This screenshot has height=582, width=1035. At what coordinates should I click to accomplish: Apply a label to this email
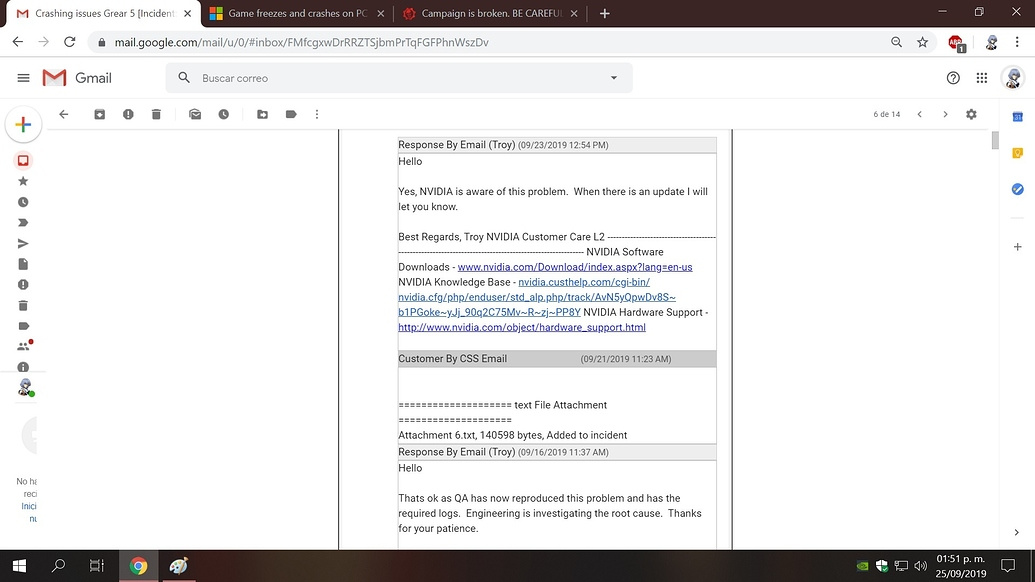(x=291, y=114)
